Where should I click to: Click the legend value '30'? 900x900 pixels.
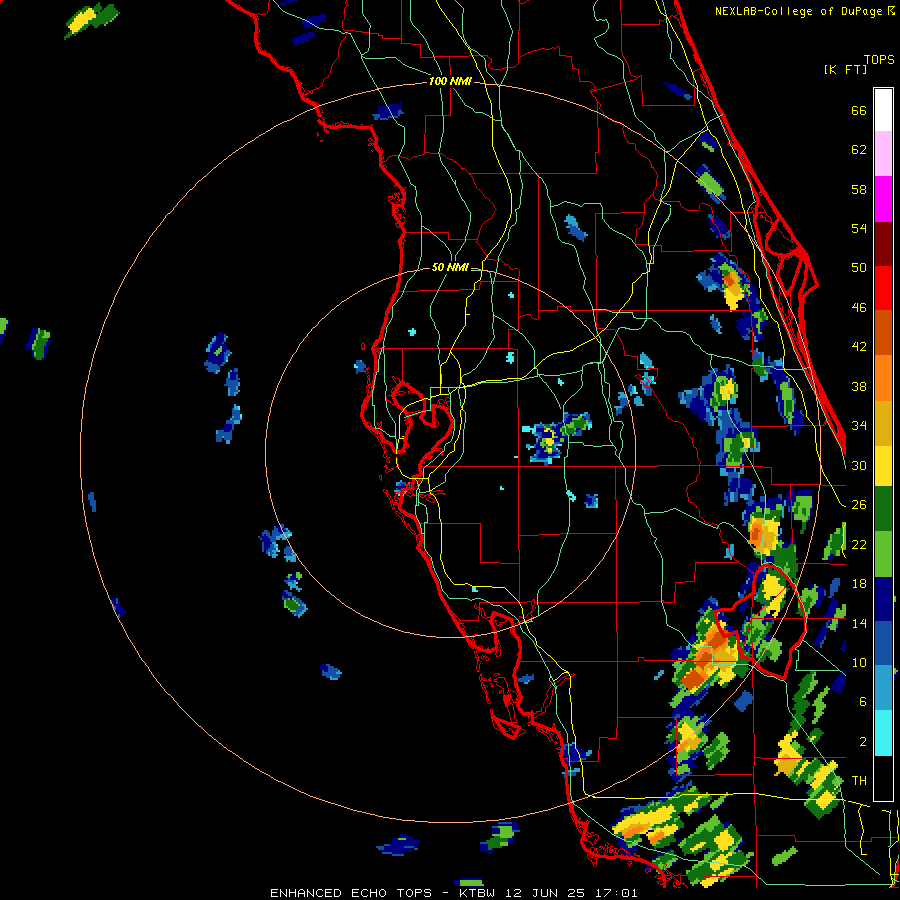859,465
